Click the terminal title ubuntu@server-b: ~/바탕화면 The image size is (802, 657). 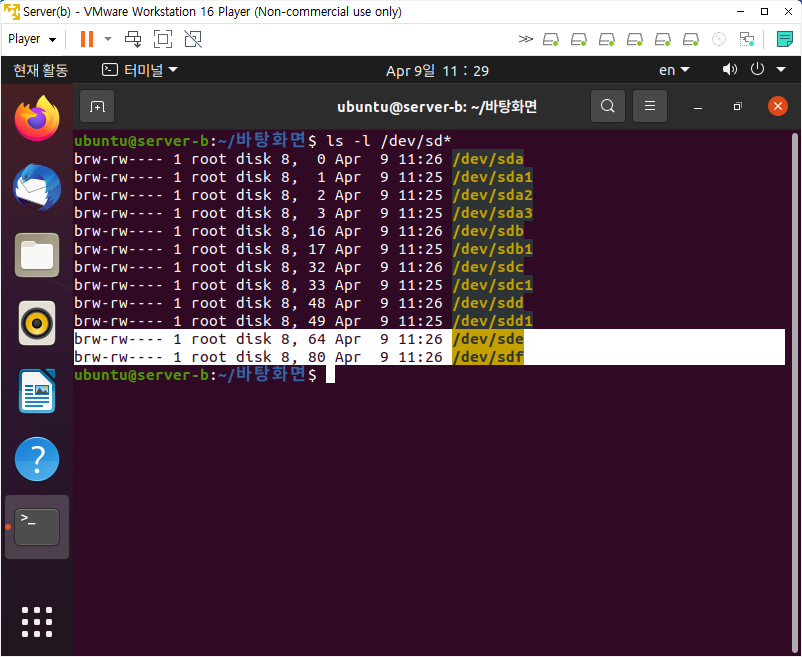[437, 106]
